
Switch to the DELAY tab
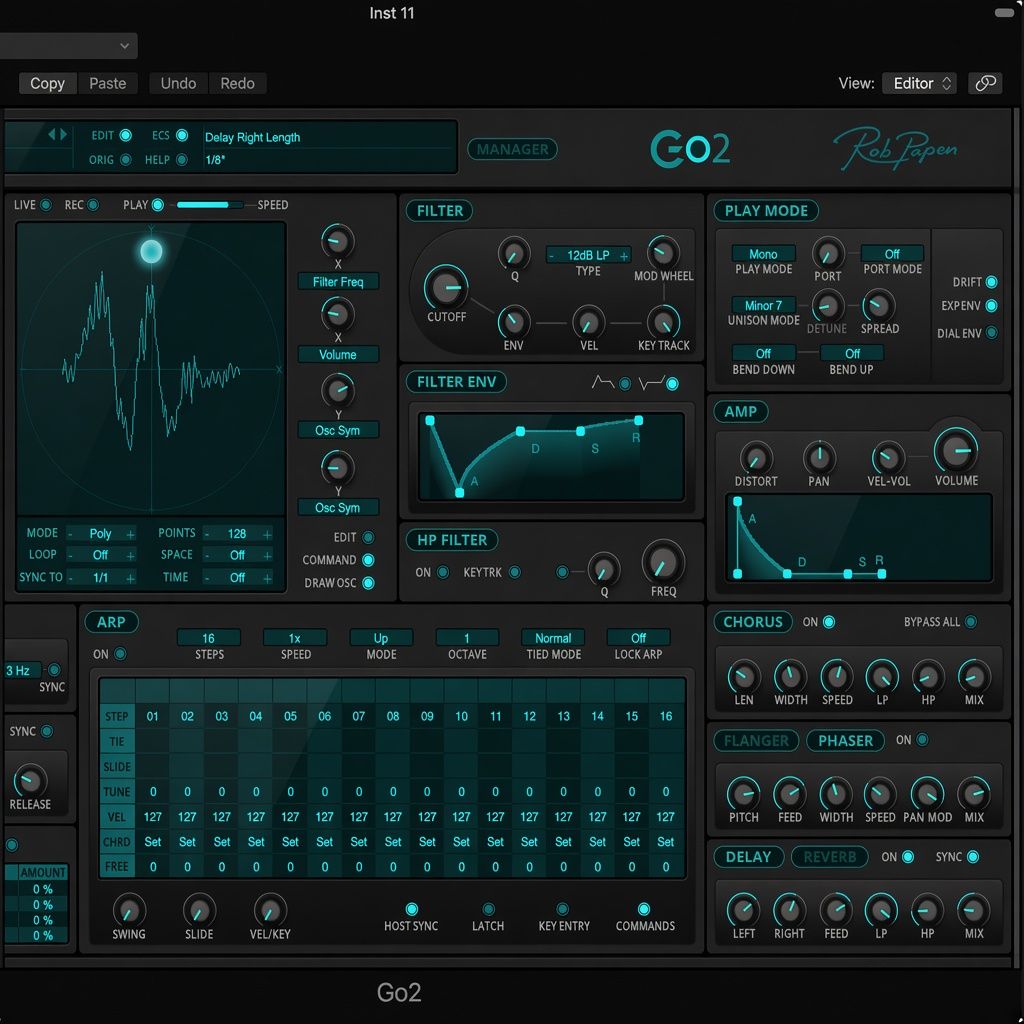748,857
